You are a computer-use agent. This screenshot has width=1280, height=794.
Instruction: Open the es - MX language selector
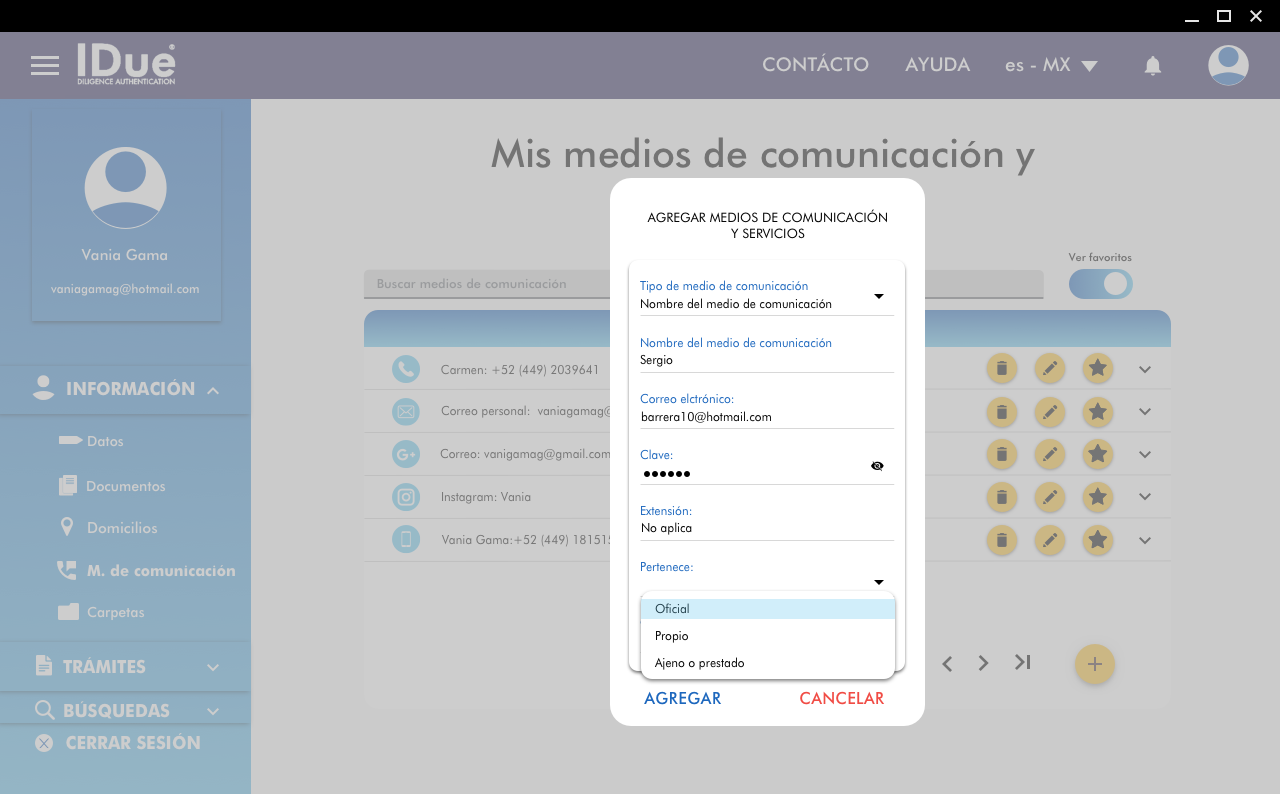(1050, 66)
